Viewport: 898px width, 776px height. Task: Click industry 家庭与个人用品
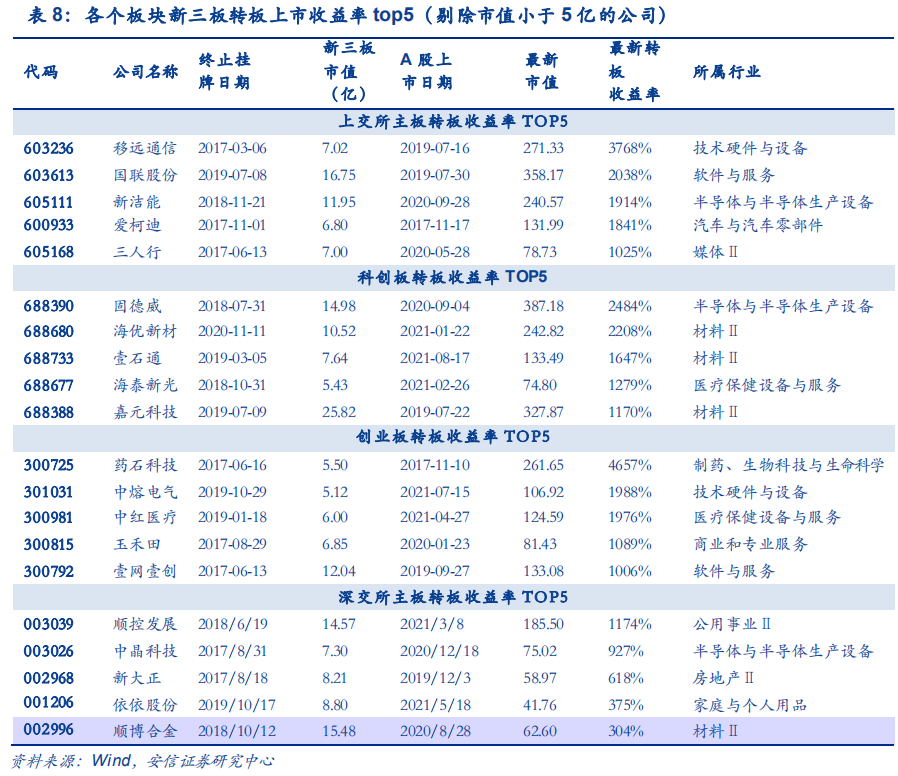(x=750, y=706)
